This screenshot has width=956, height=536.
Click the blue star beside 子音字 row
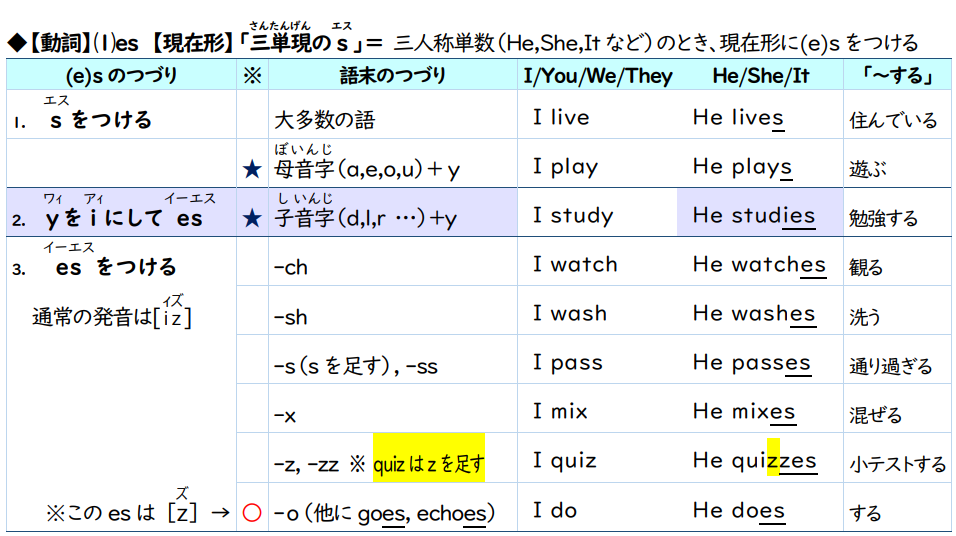tap(252, 218)
